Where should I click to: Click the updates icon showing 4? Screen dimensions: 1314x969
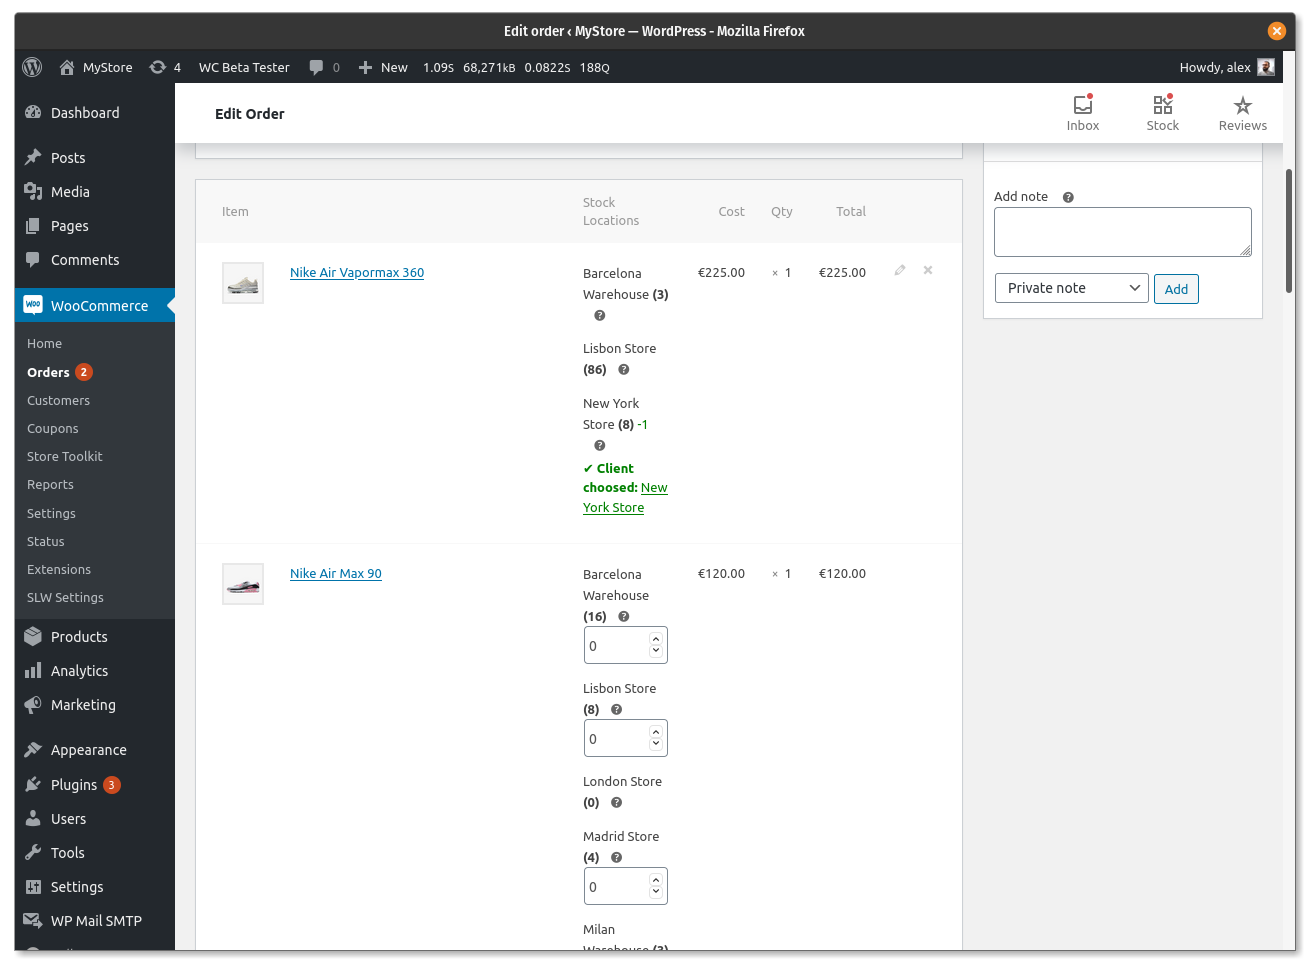pyautogui.click(x=158, y=67)
